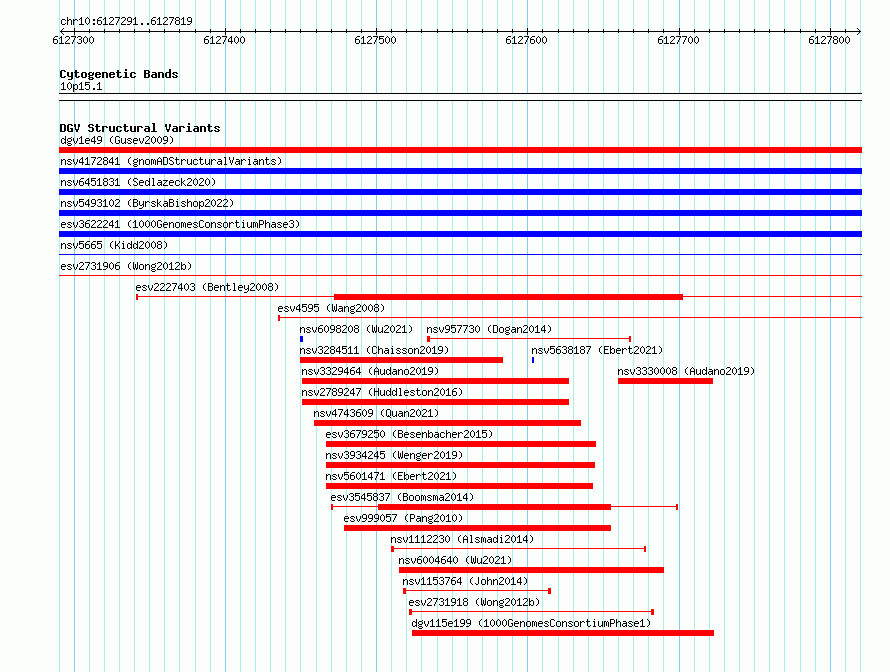This screenshot has height=672, width=890.
Task: Open nsv5638187 (Ebert2021) label
Action: point(597,350)
